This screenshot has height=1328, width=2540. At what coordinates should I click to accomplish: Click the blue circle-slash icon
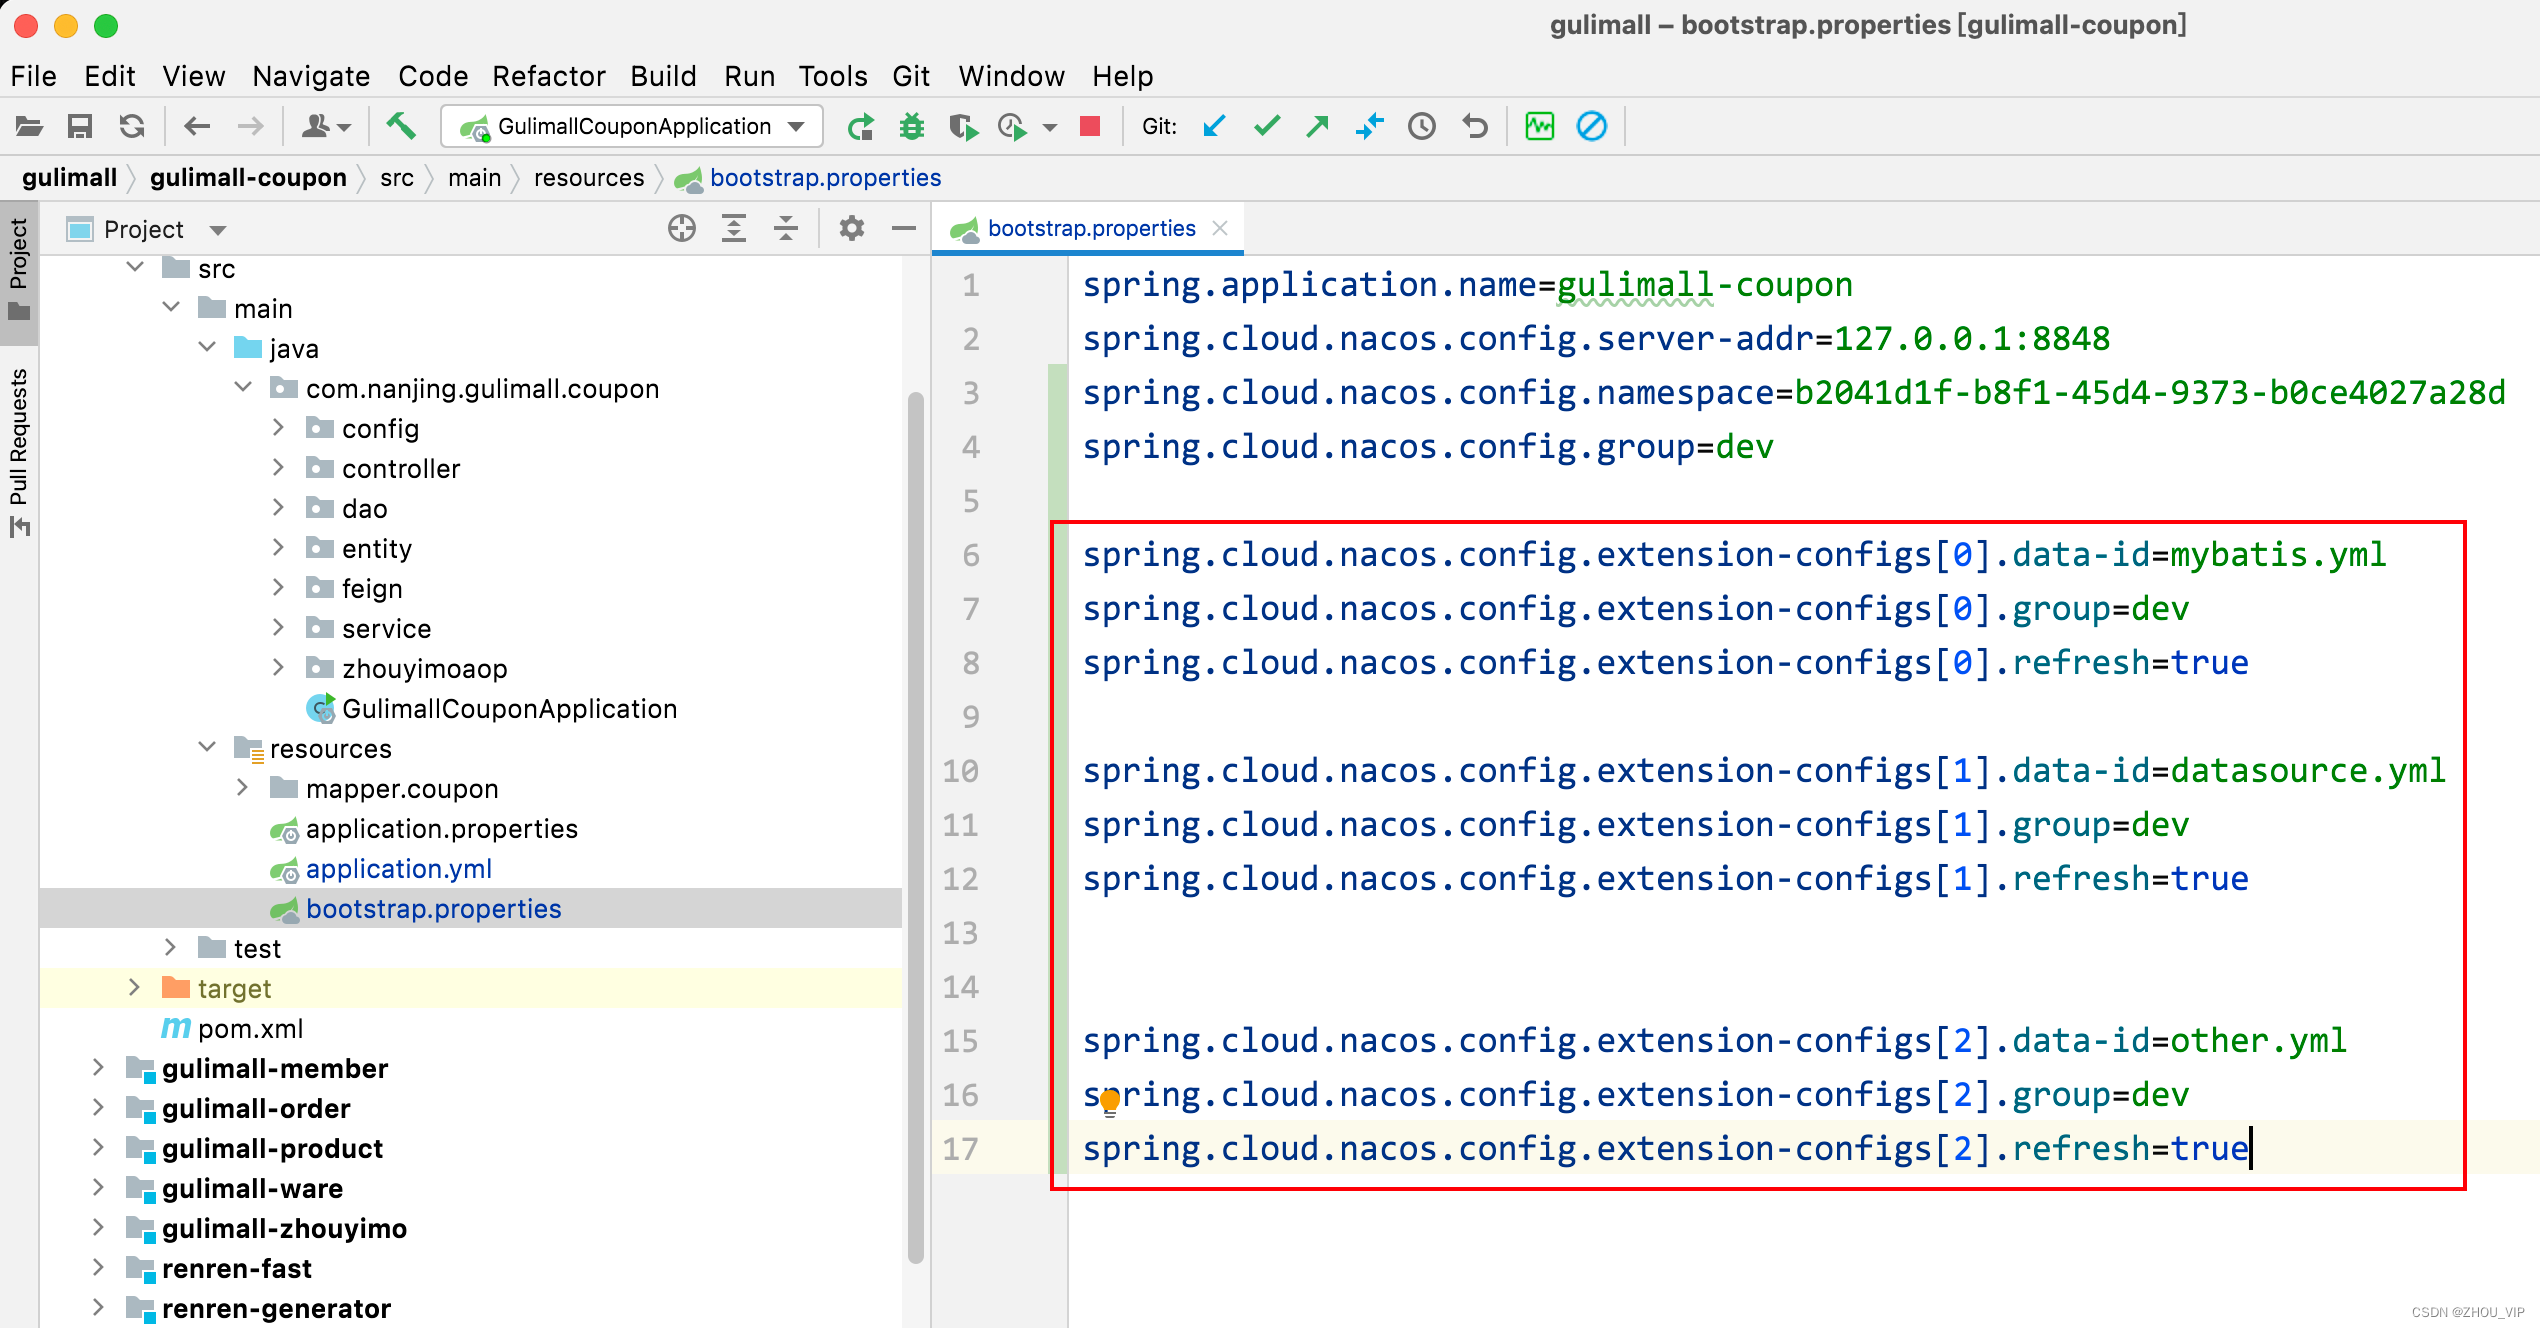tap(1592, 126)
